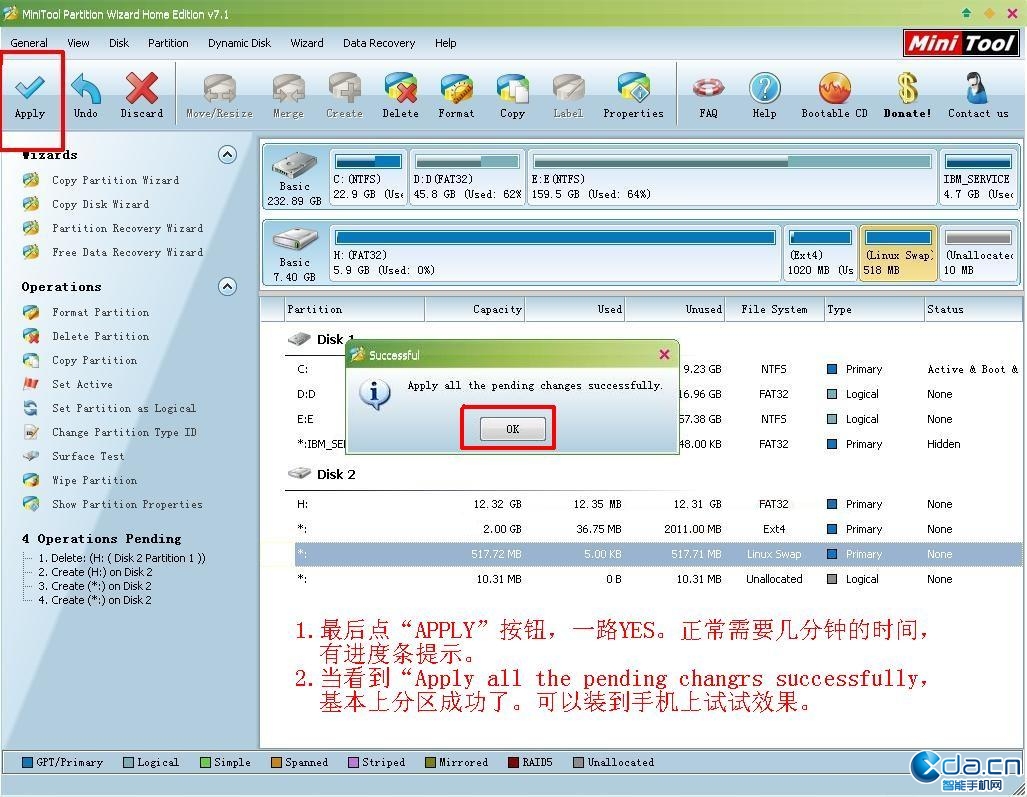Choose Wipe Partition operation
This screenshot has width=1027, height=797.
pos(94,481)
